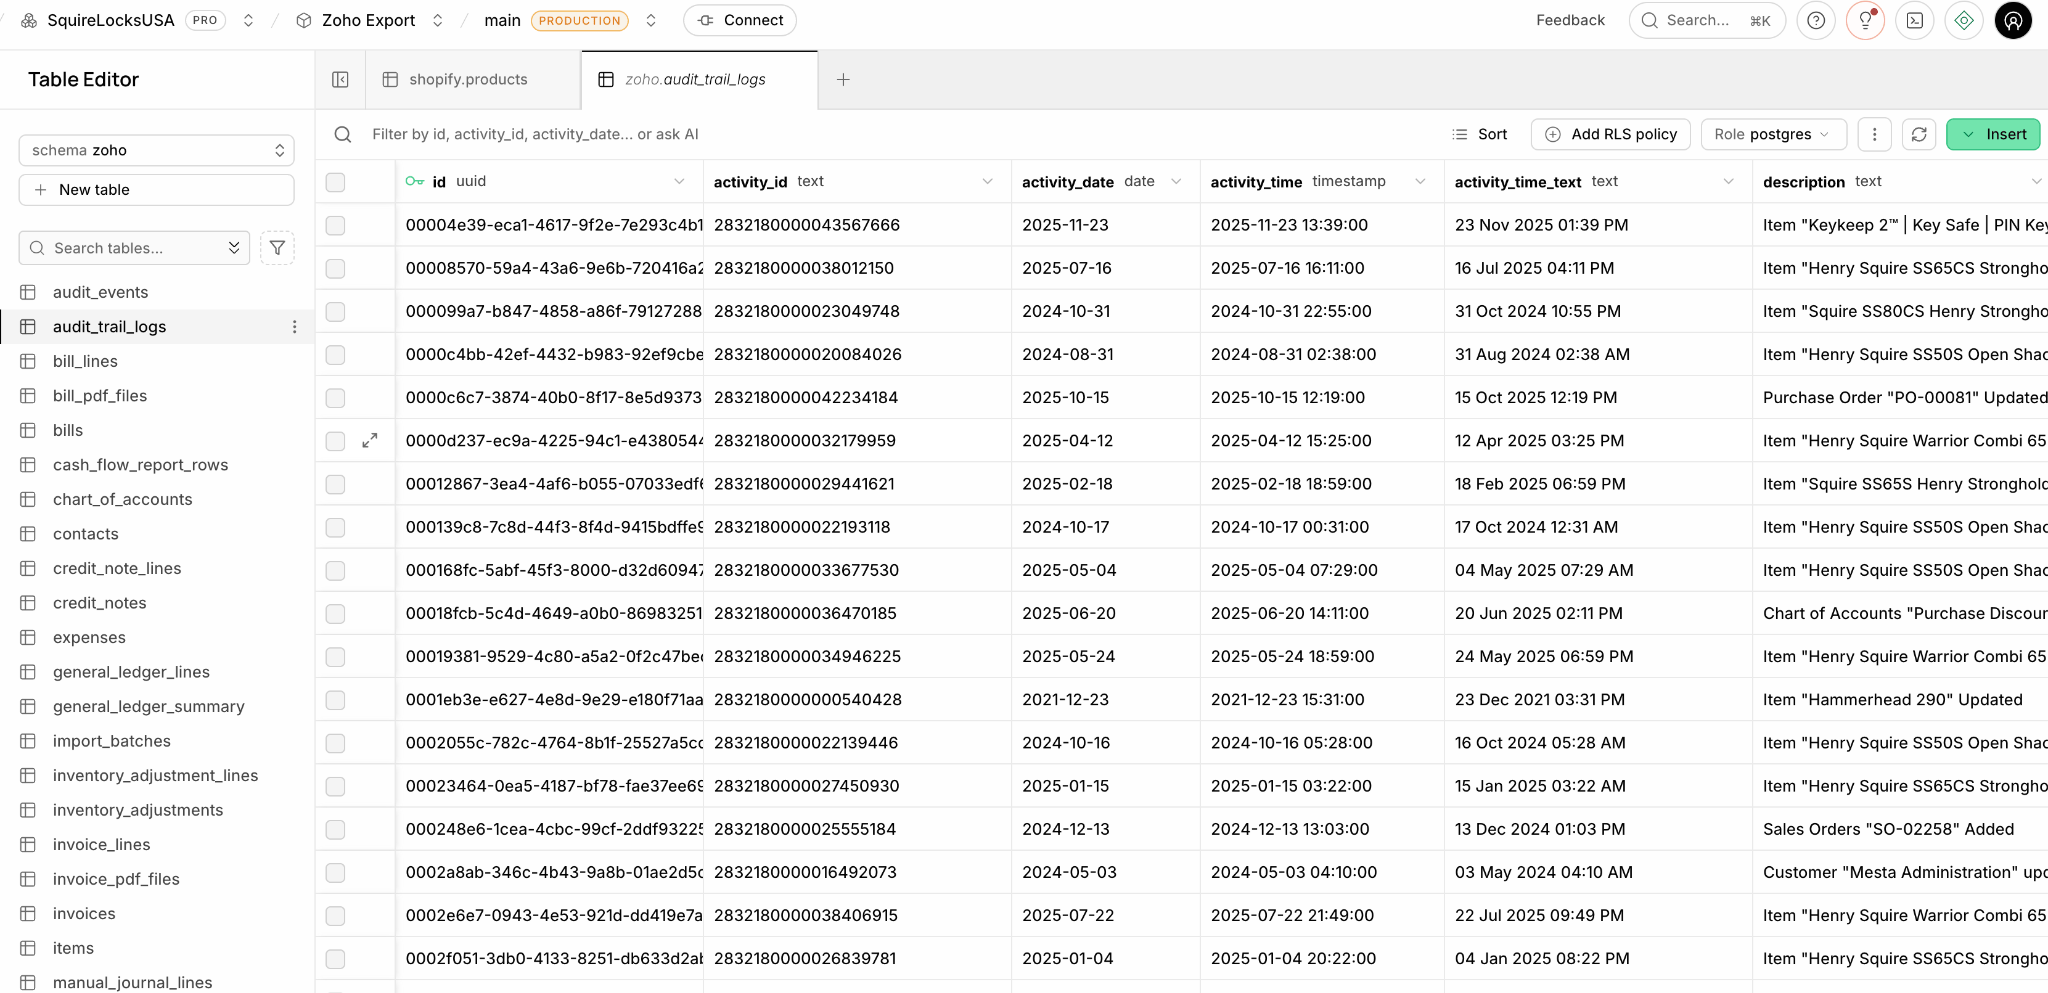Check the row with id 0001eb3e
Viewport: 2048px width, 993px height.
point(335,699)
